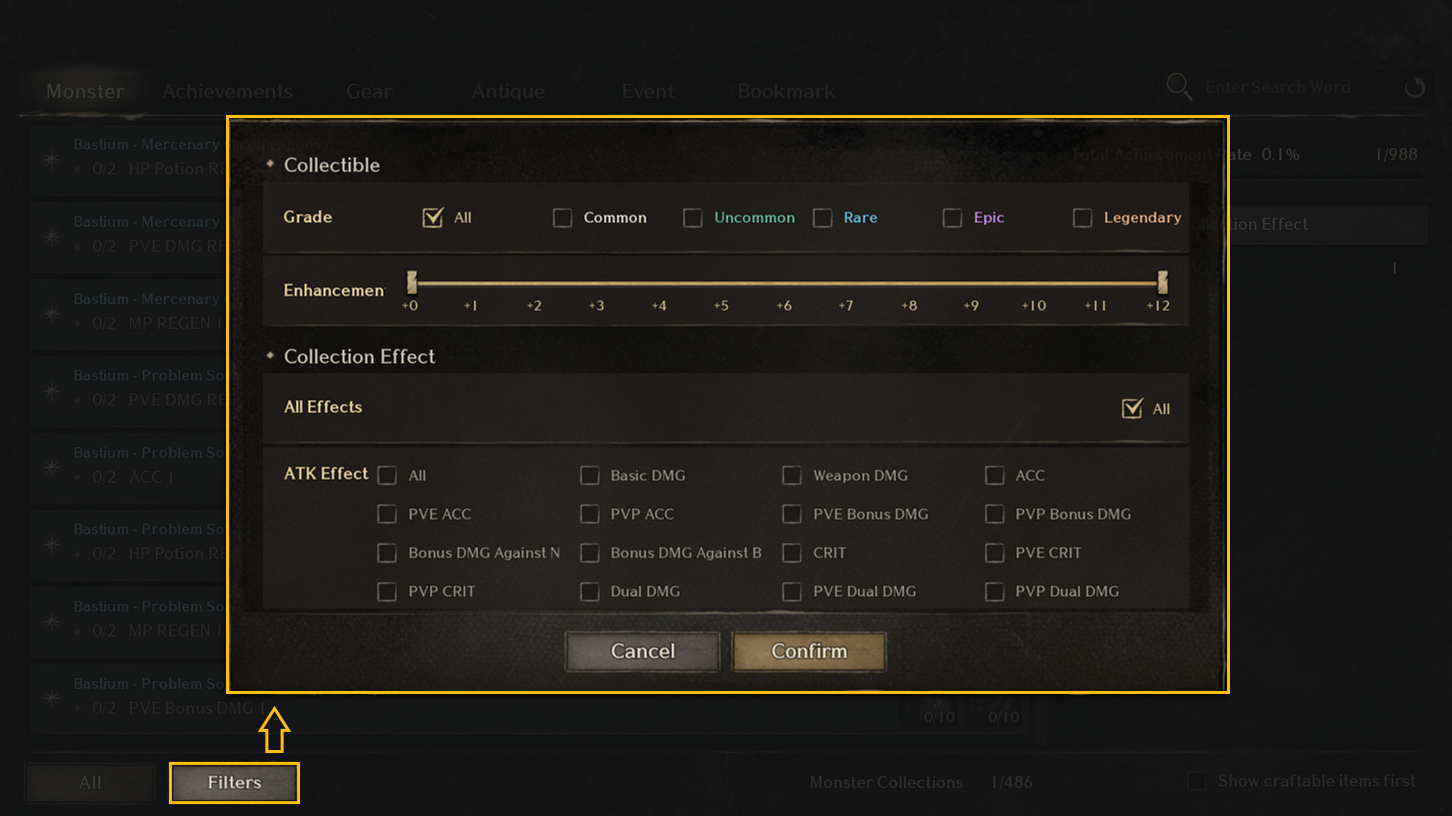Select the PVE Bonus DMG checkbox
The width and height of the screenshot is (1452, 816).
pyautogui.click(x=792, y=514)
